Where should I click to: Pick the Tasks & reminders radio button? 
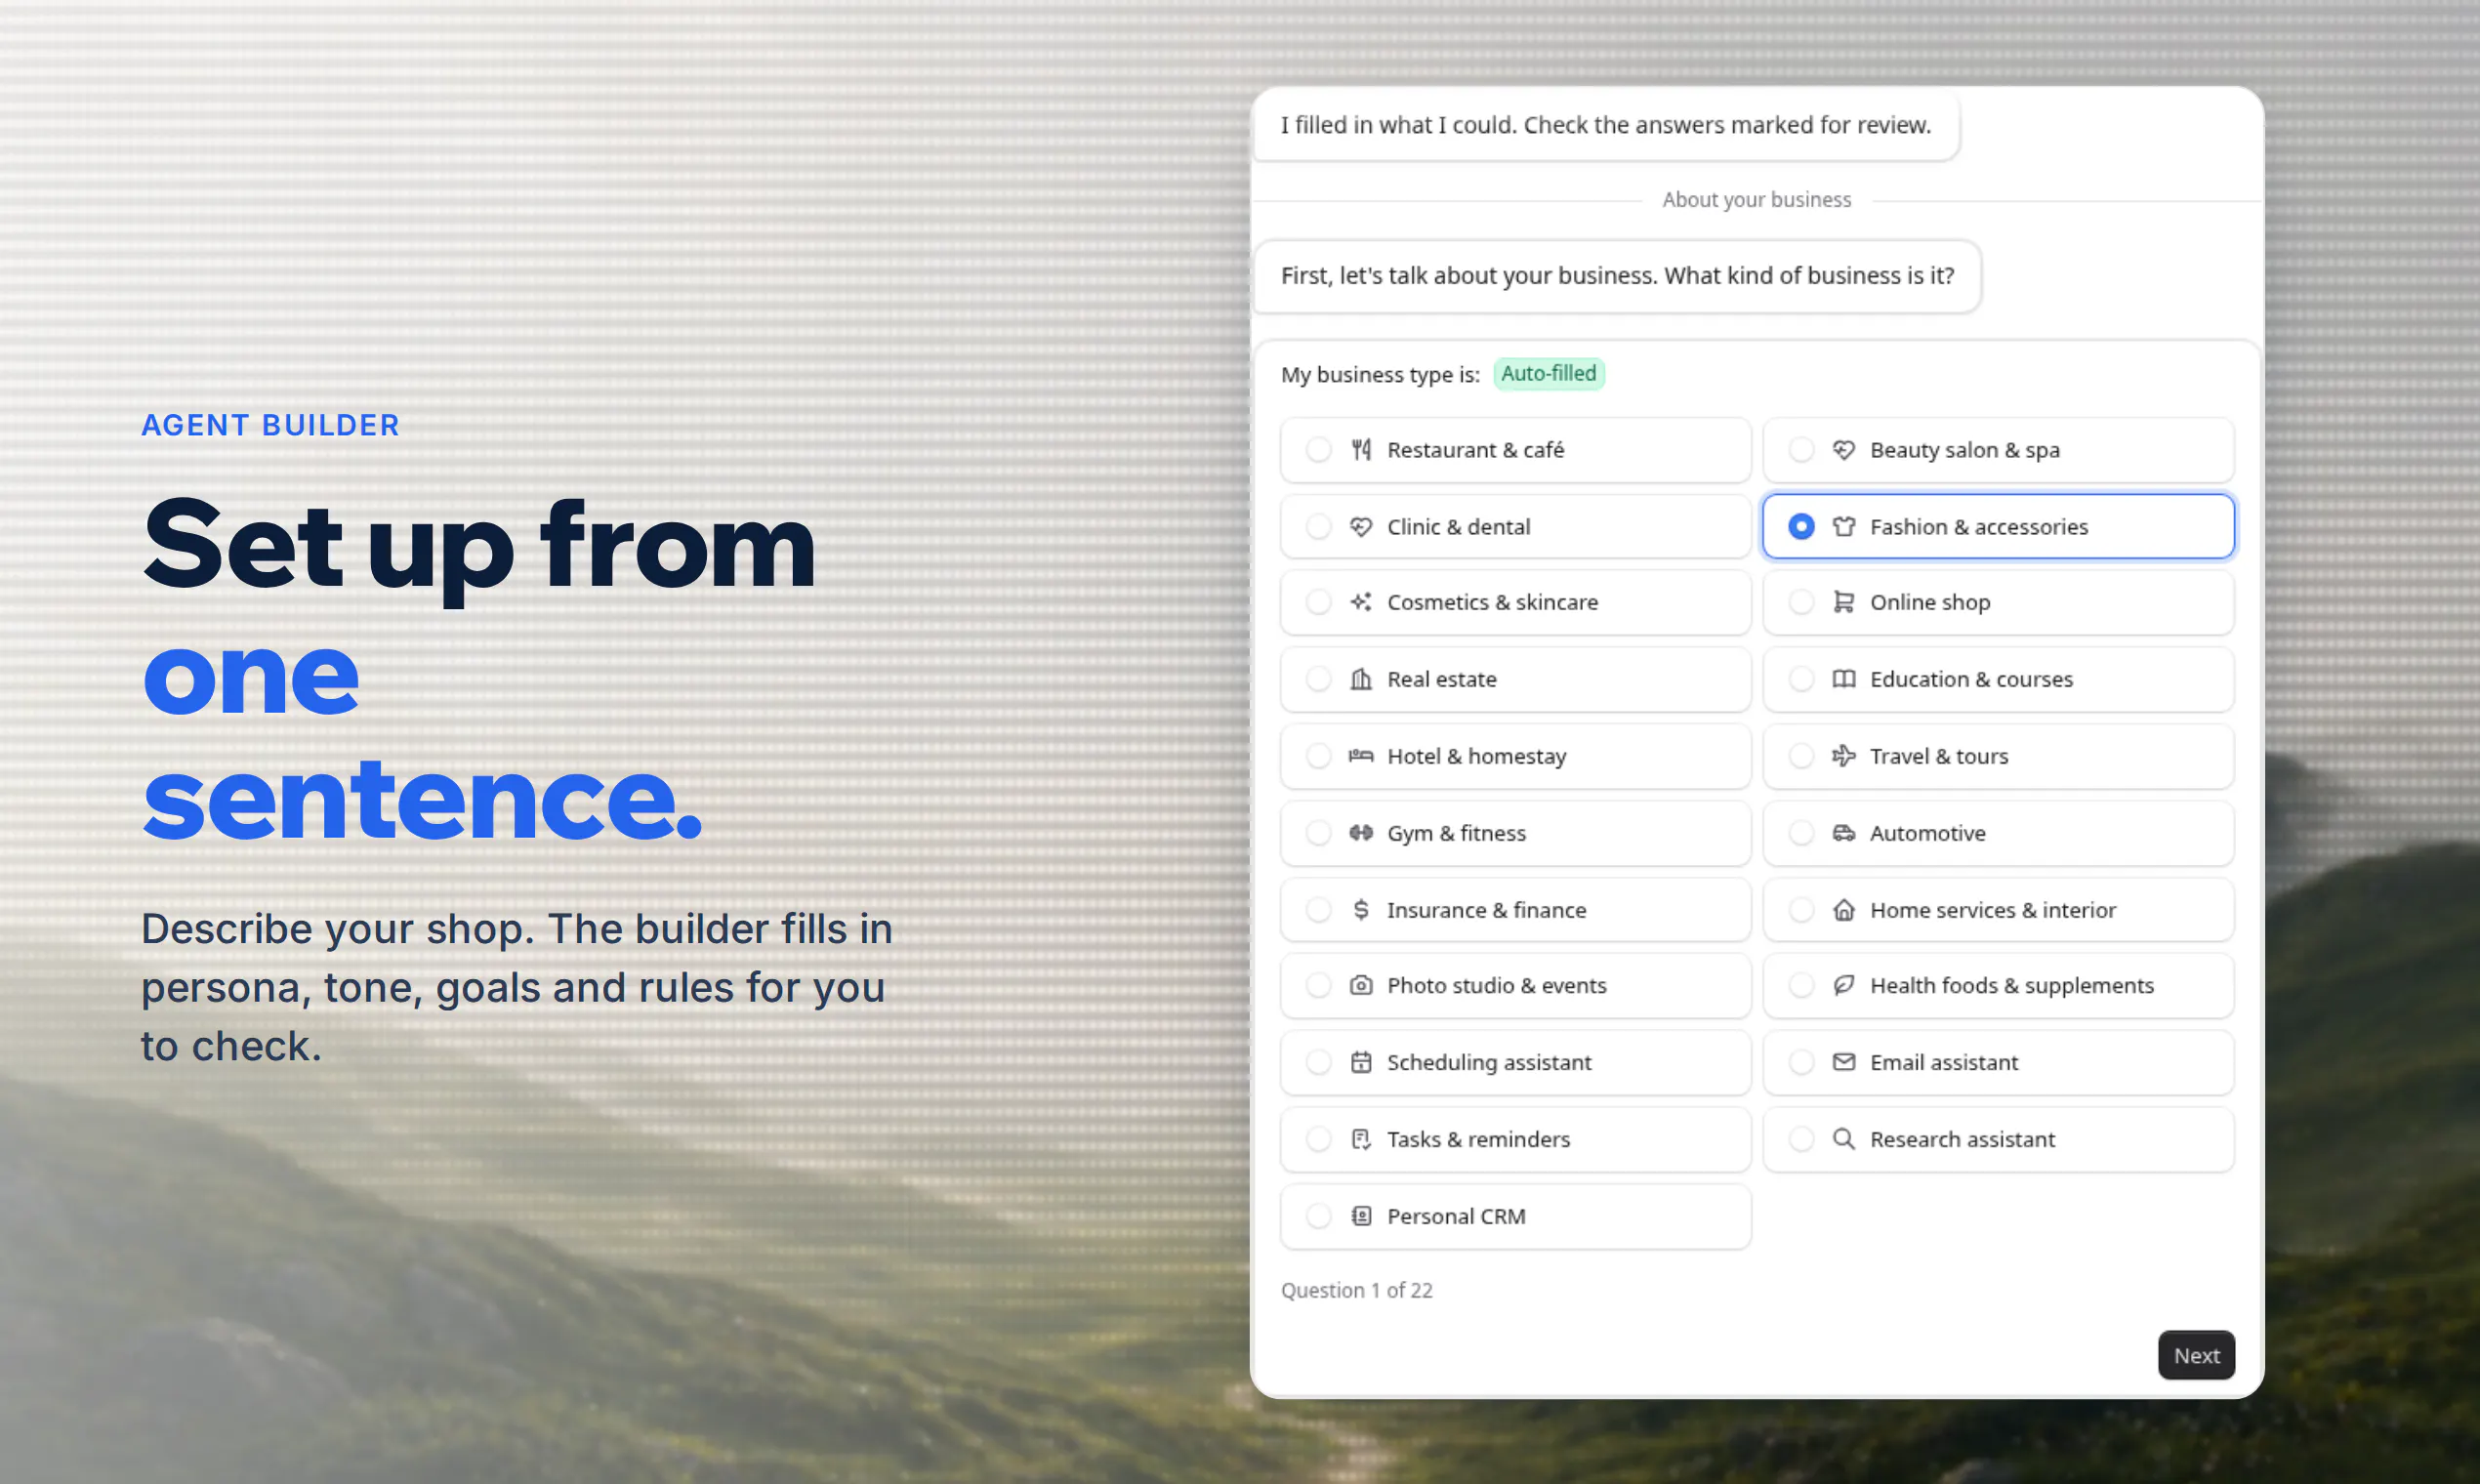coord(1319,1139)
